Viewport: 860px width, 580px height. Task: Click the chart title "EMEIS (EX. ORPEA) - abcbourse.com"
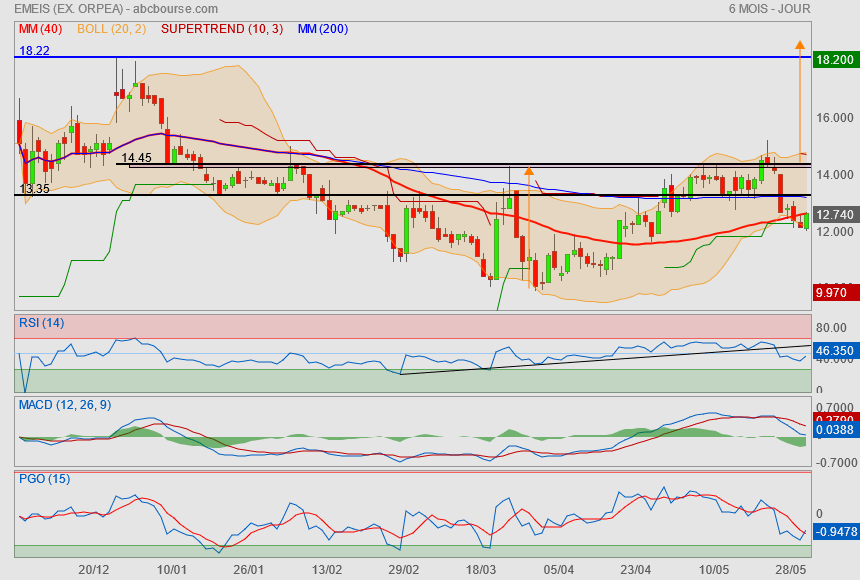pyautogui.click(x=116, y=9)
